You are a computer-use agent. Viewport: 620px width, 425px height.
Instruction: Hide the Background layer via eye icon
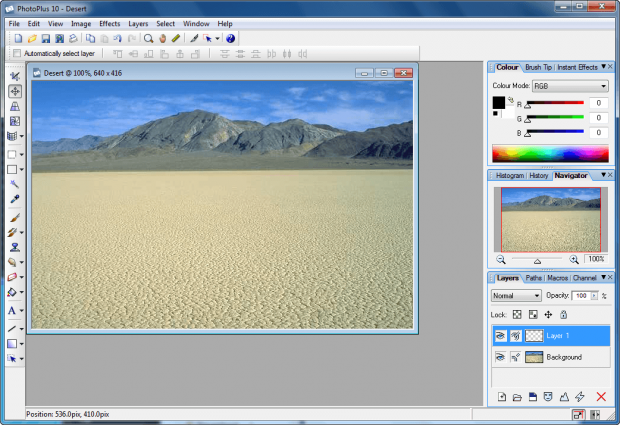coord(500,357)
